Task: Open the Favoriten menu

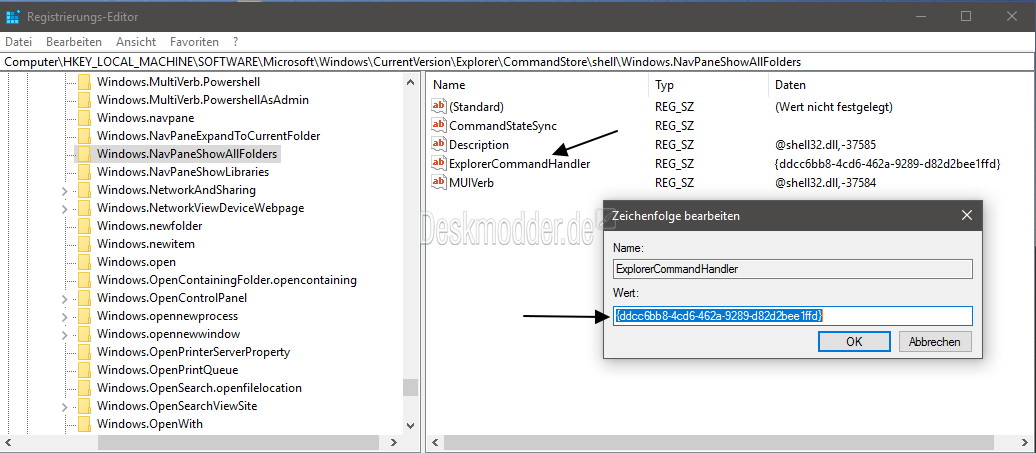Action: pos(194,42)
